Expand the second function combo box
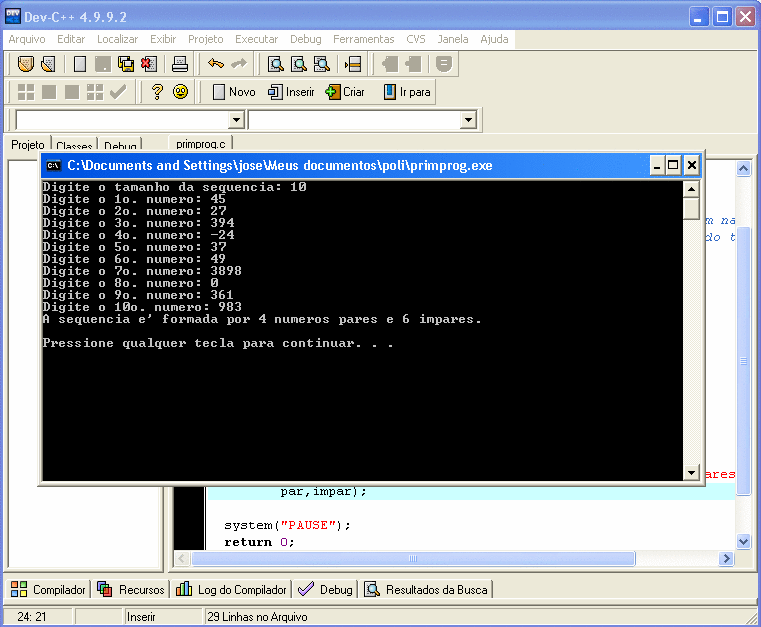 click(468, 120)
